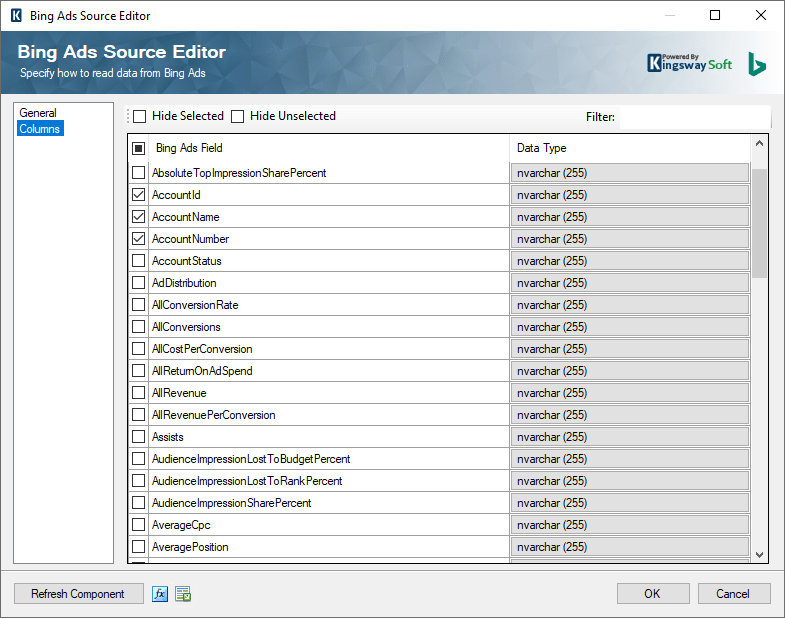Check the AllCostPerConversion checkbox
The height and width of the screenshot is (619, 785).
(x=139, y=349)
